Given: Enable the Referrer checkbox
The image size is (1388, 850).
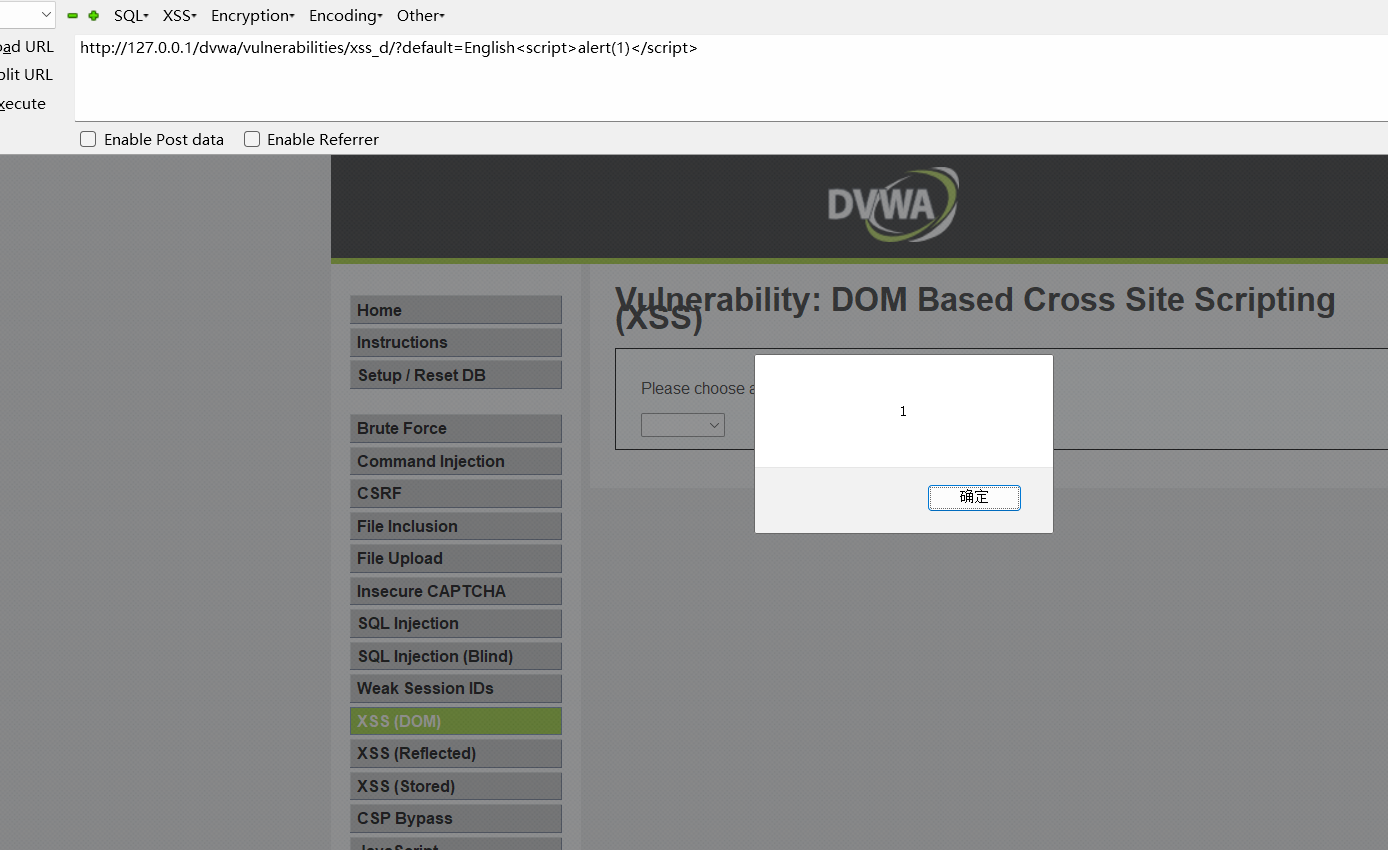Looking at the screenshot, I should point(252,140).
